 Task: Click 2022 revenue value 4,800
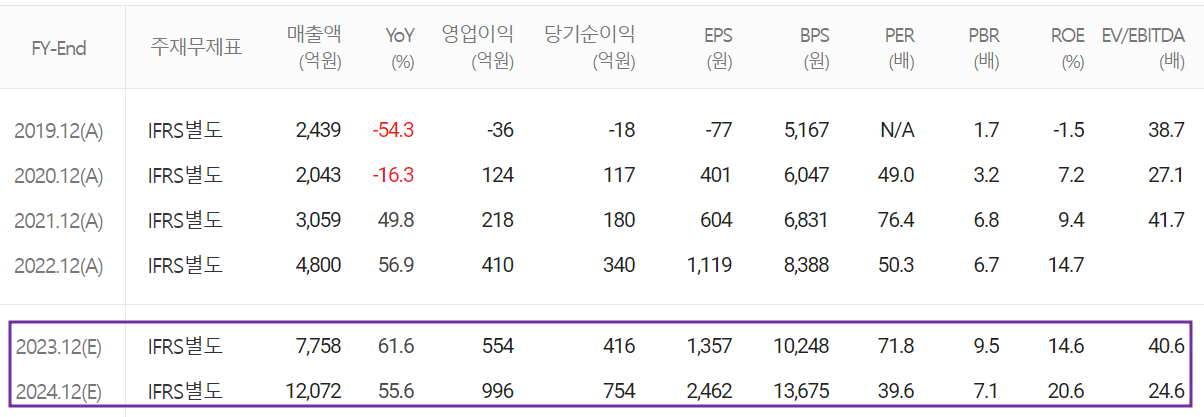(319, 265)
